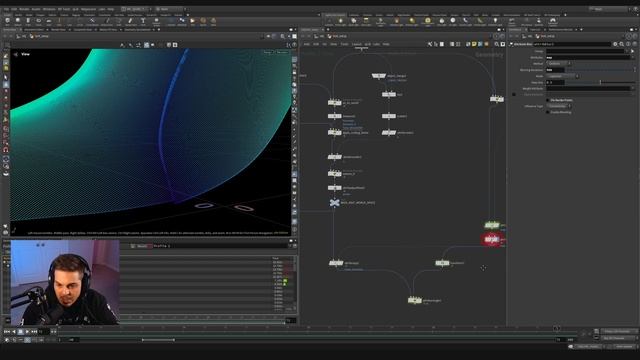640x360 pixels.
Task: Open the parameter pane gear menu
Action: click(615, 44)
